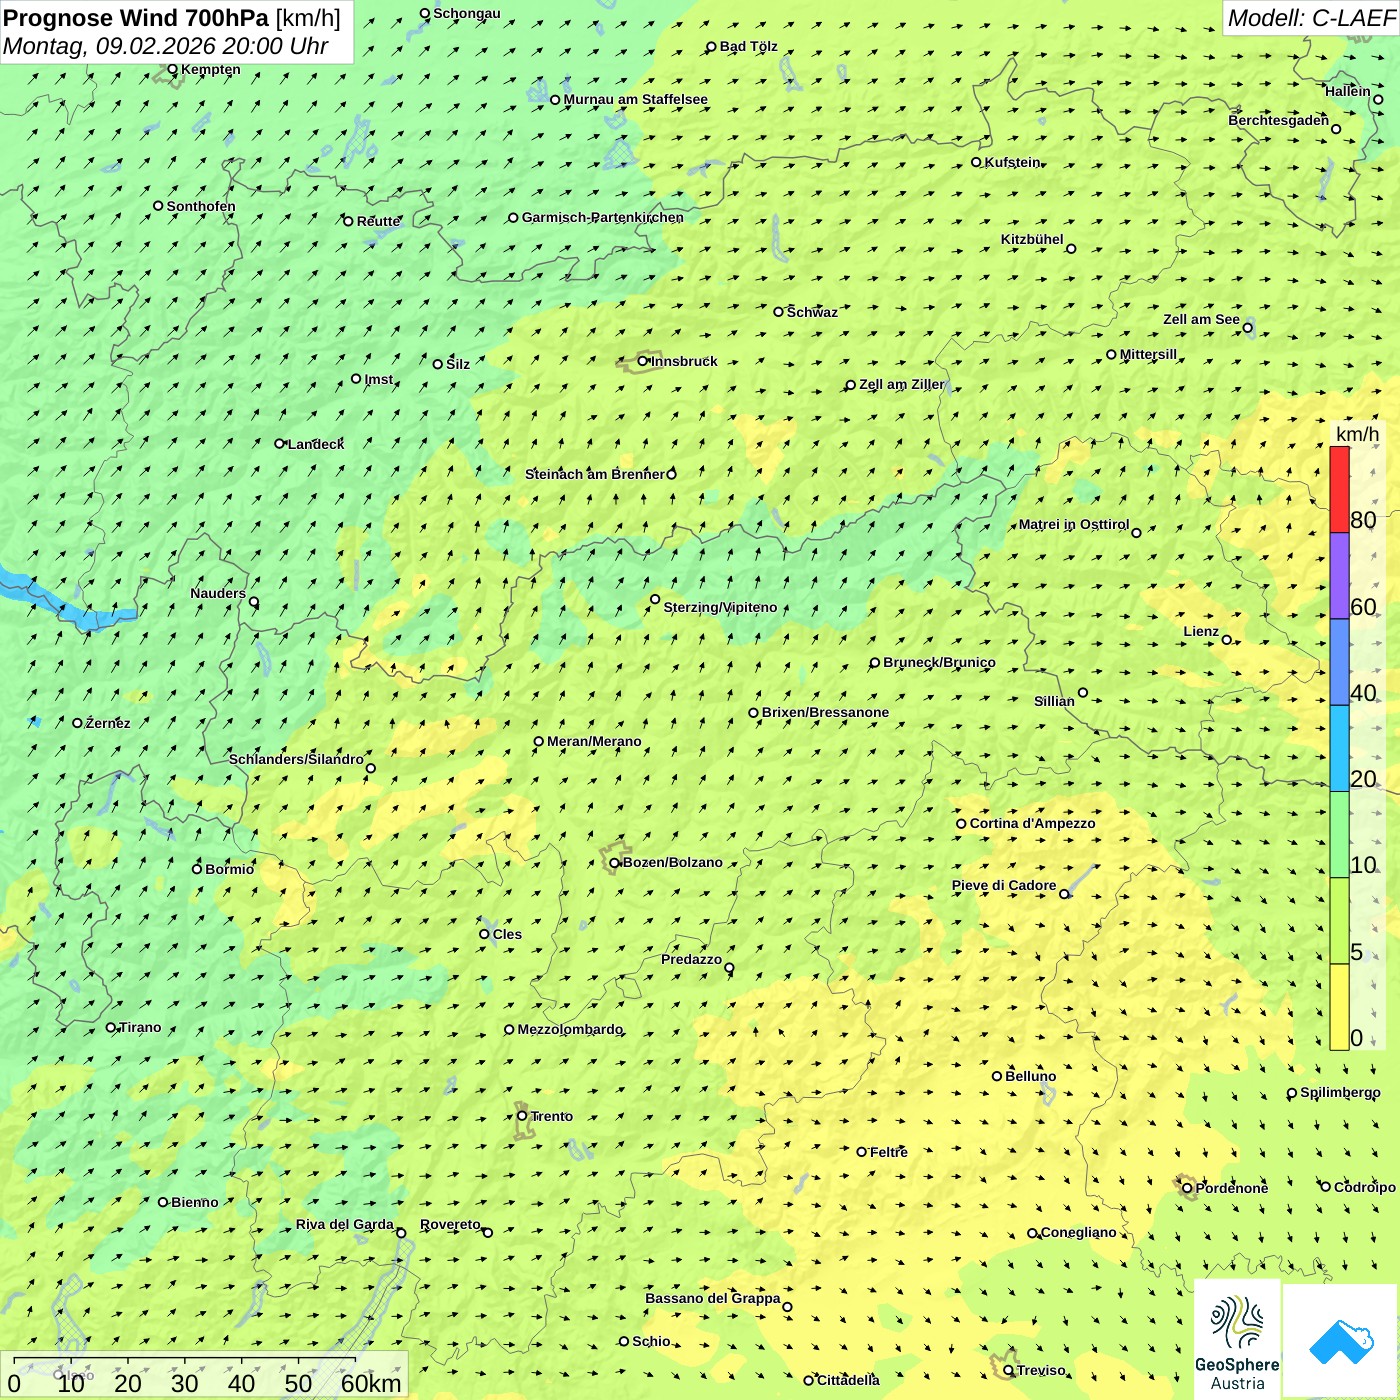Viewport: 1400px width, 1400px height.
Task: Click the Steinach am Brenner label
Action: click(x=595, y=474)
